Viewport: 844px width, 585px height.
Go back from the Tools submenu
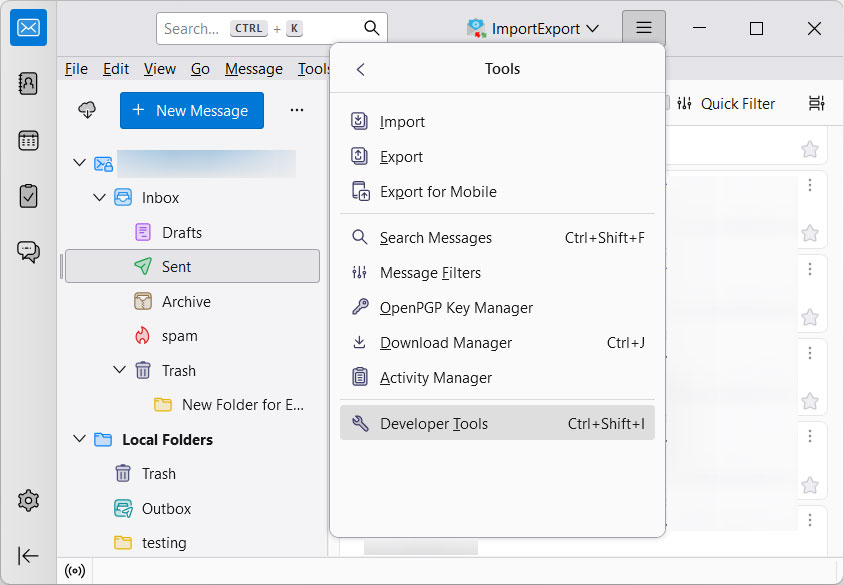[361, 69]
